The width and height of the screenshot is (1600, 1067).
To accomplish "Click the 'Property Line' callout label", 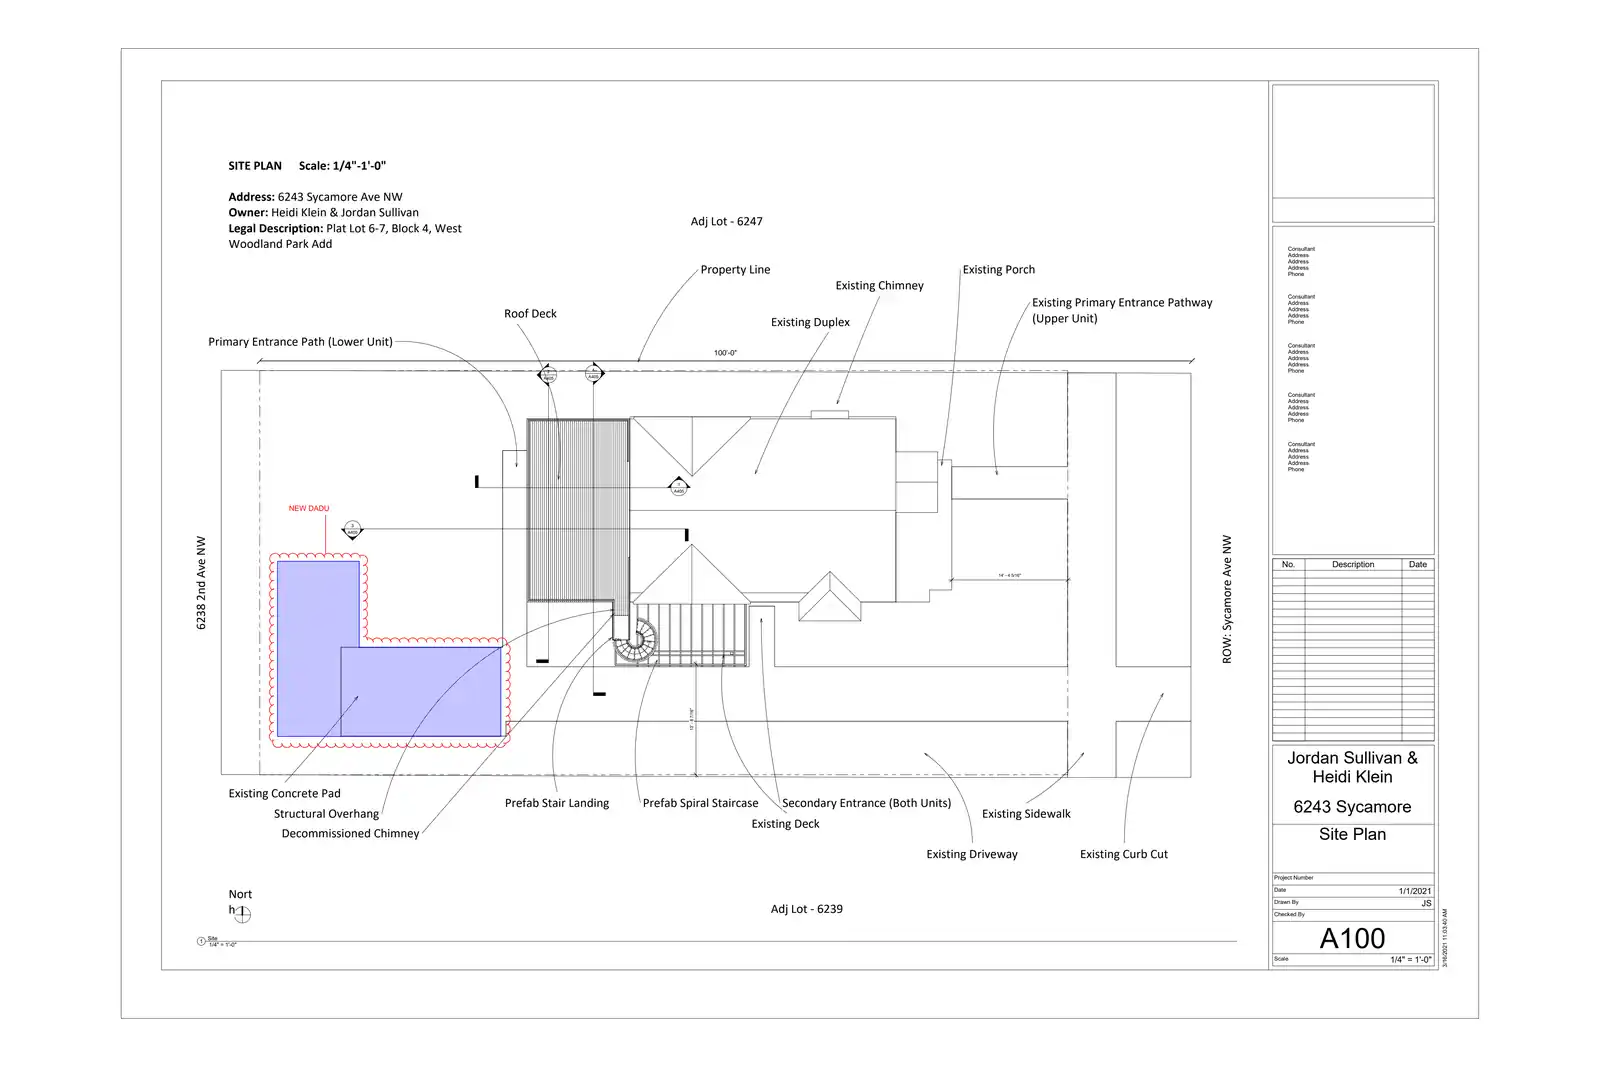I will click(735, 270).
